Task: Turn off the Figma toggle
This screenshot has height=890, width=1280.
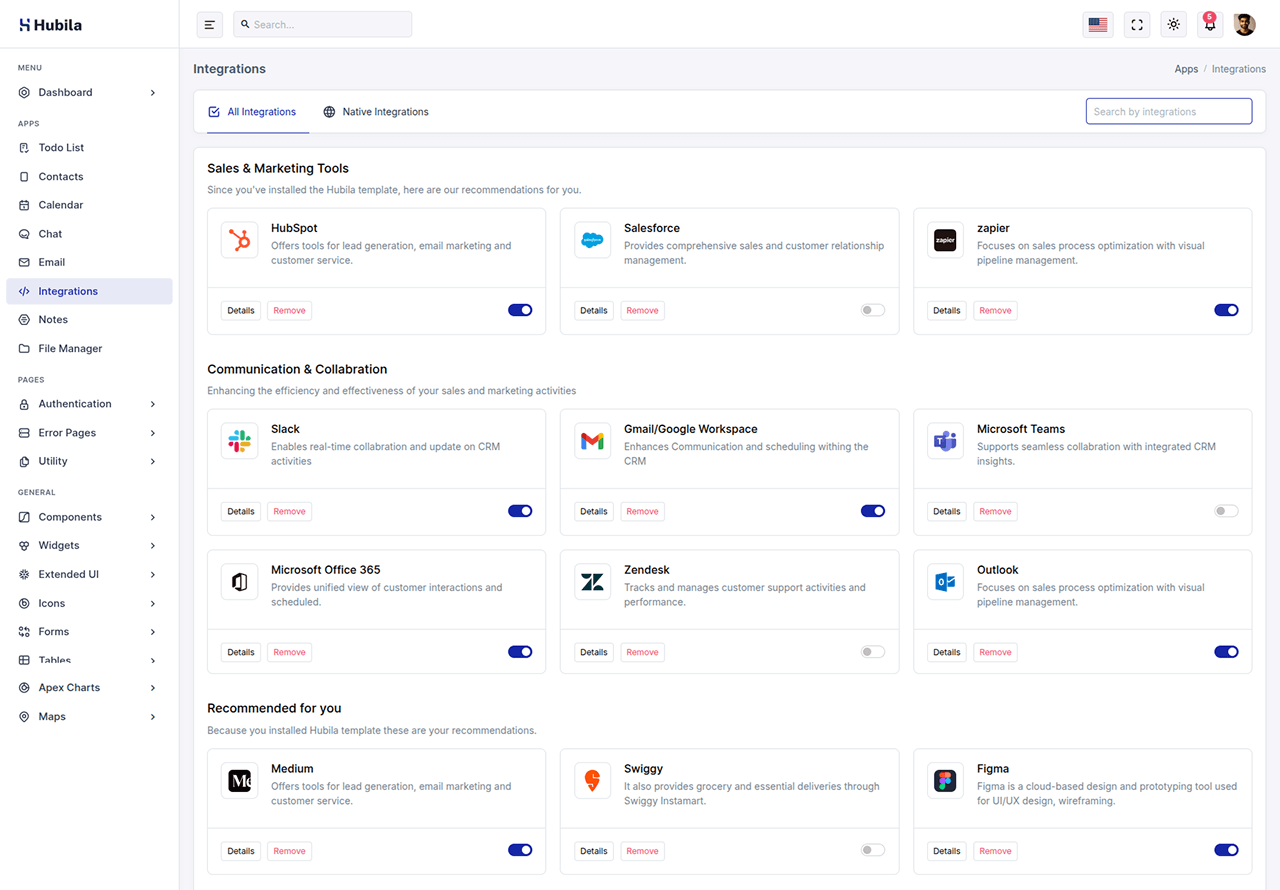Action: click(1226, 850)
